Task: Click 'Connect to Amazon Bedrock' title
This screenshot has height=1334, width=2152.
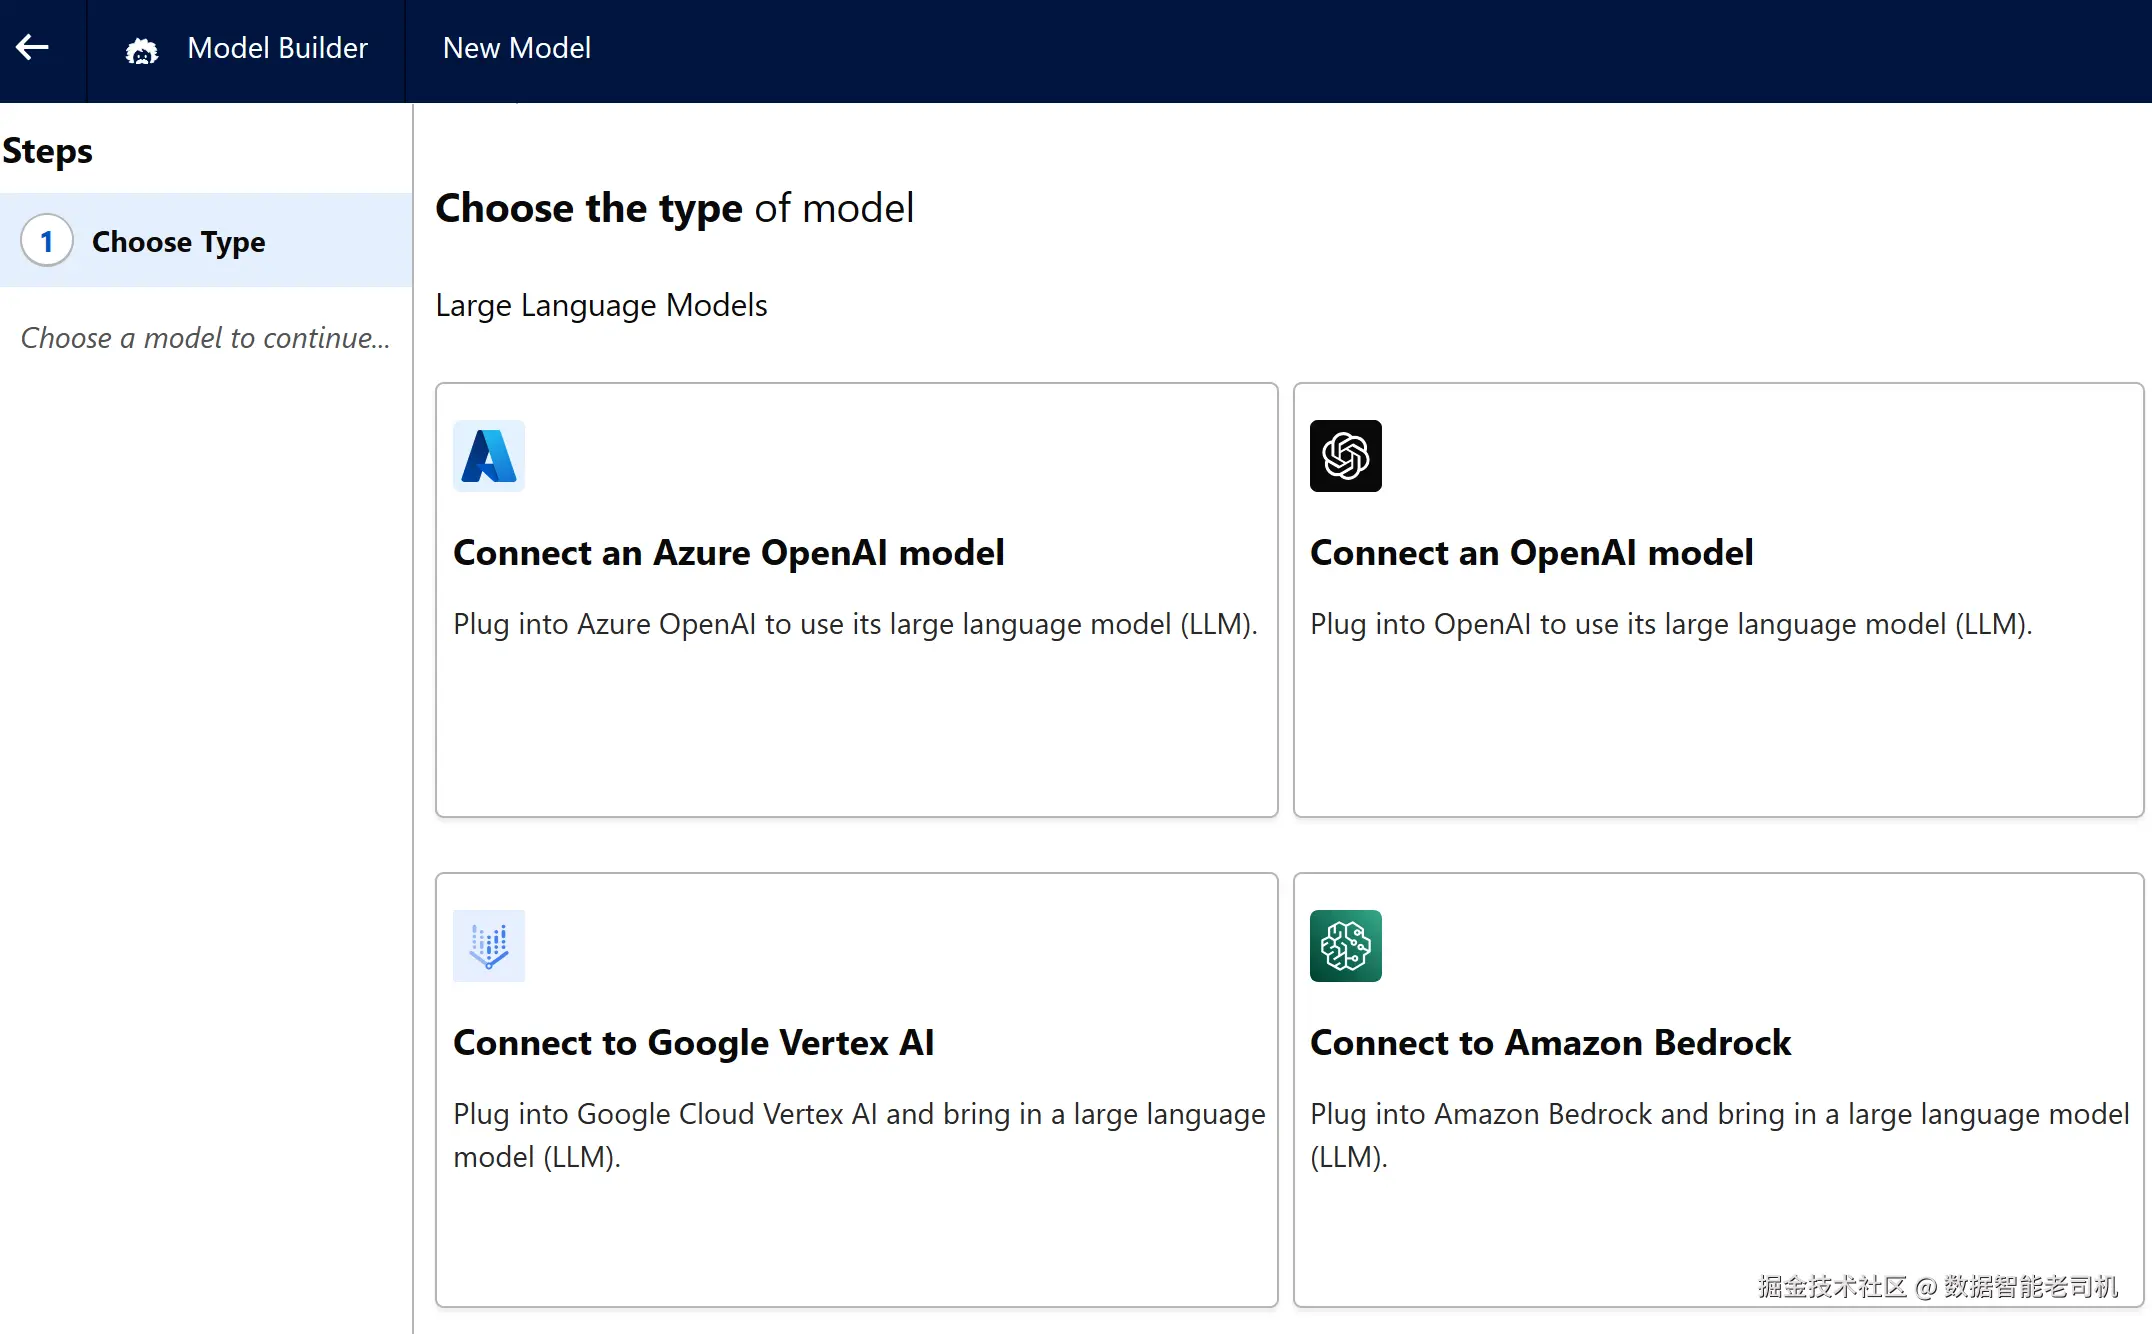Action: coord(1550,1043)
